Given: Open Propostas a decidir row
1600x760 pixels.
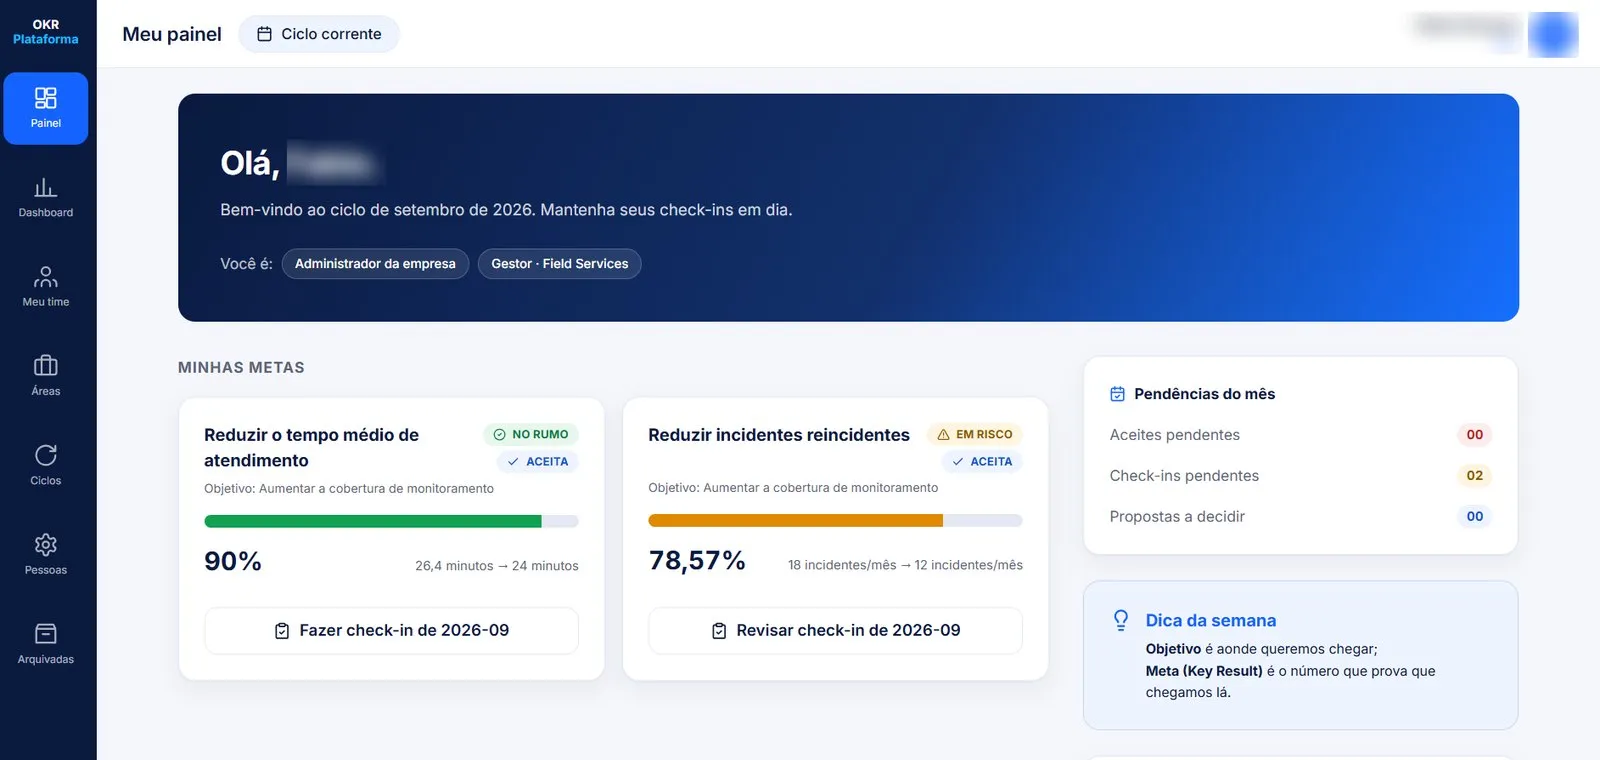Looking at the screenshot, I should coord(1300,517).
